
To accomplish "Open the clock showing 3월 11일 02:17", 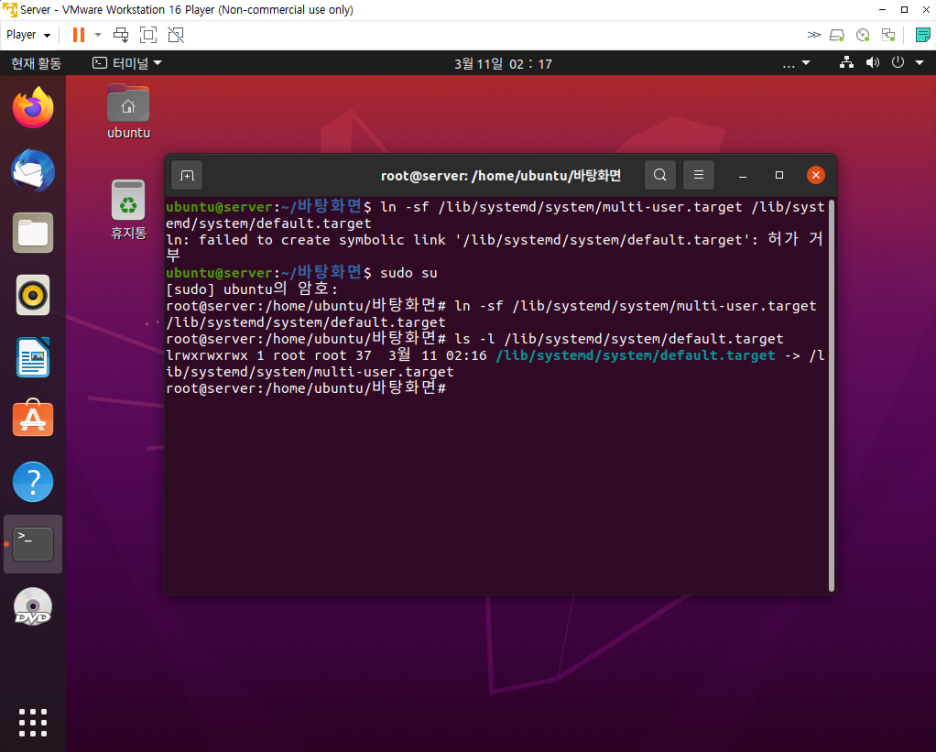I will (503, 64).
